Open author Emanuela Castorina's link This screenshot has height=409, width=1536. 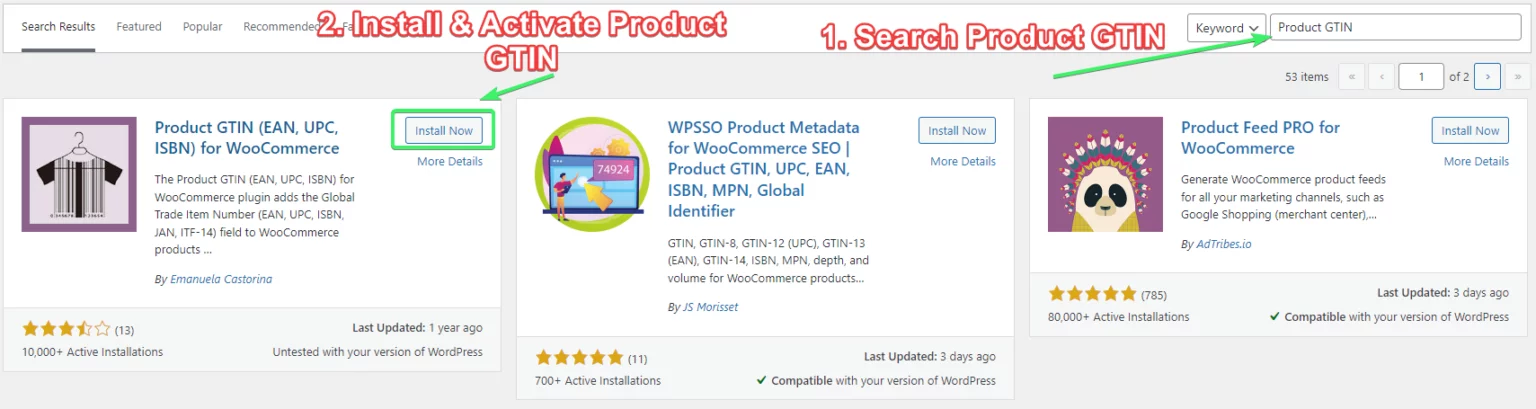click(x=221, y=279)
